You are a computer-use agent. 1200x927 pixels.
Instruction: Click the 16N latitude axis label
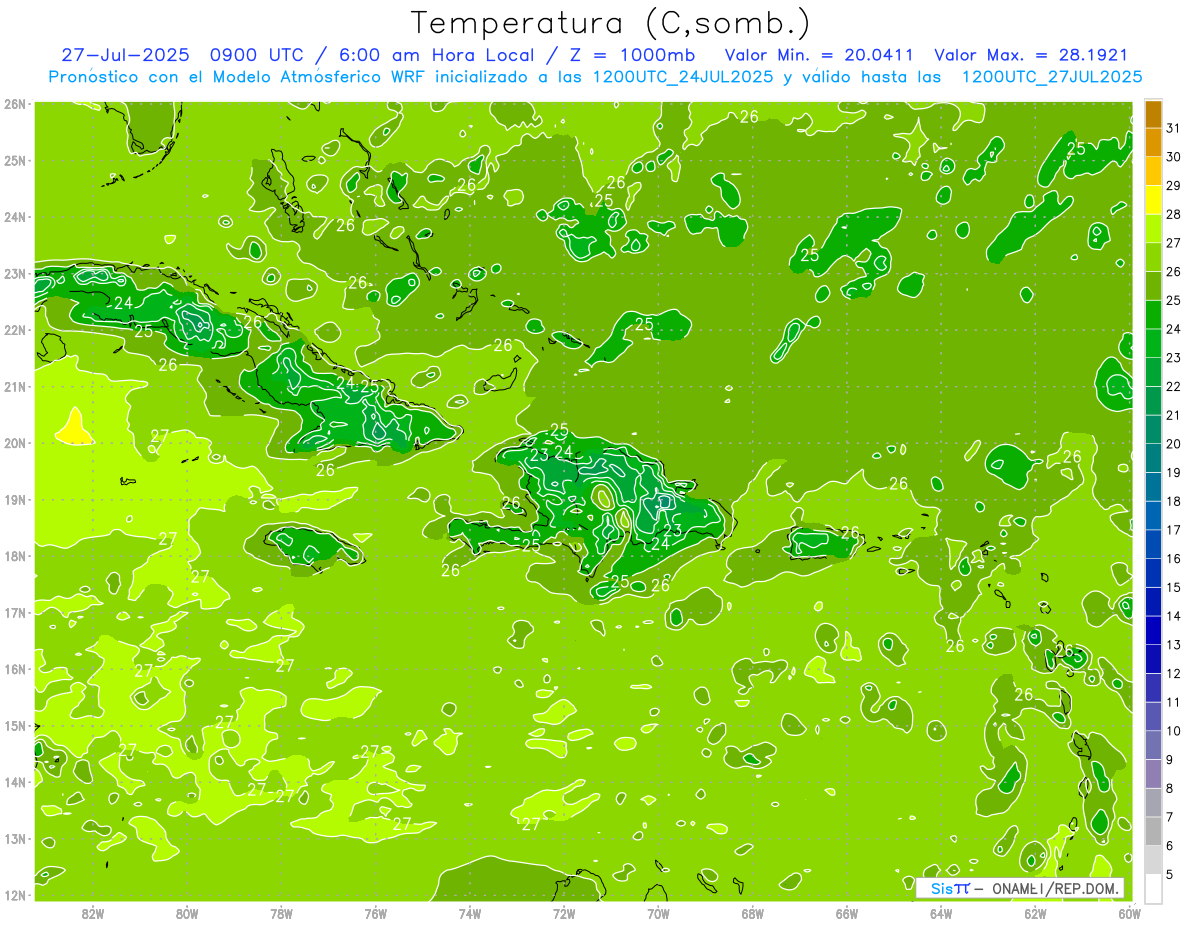(x=15, y=669)
